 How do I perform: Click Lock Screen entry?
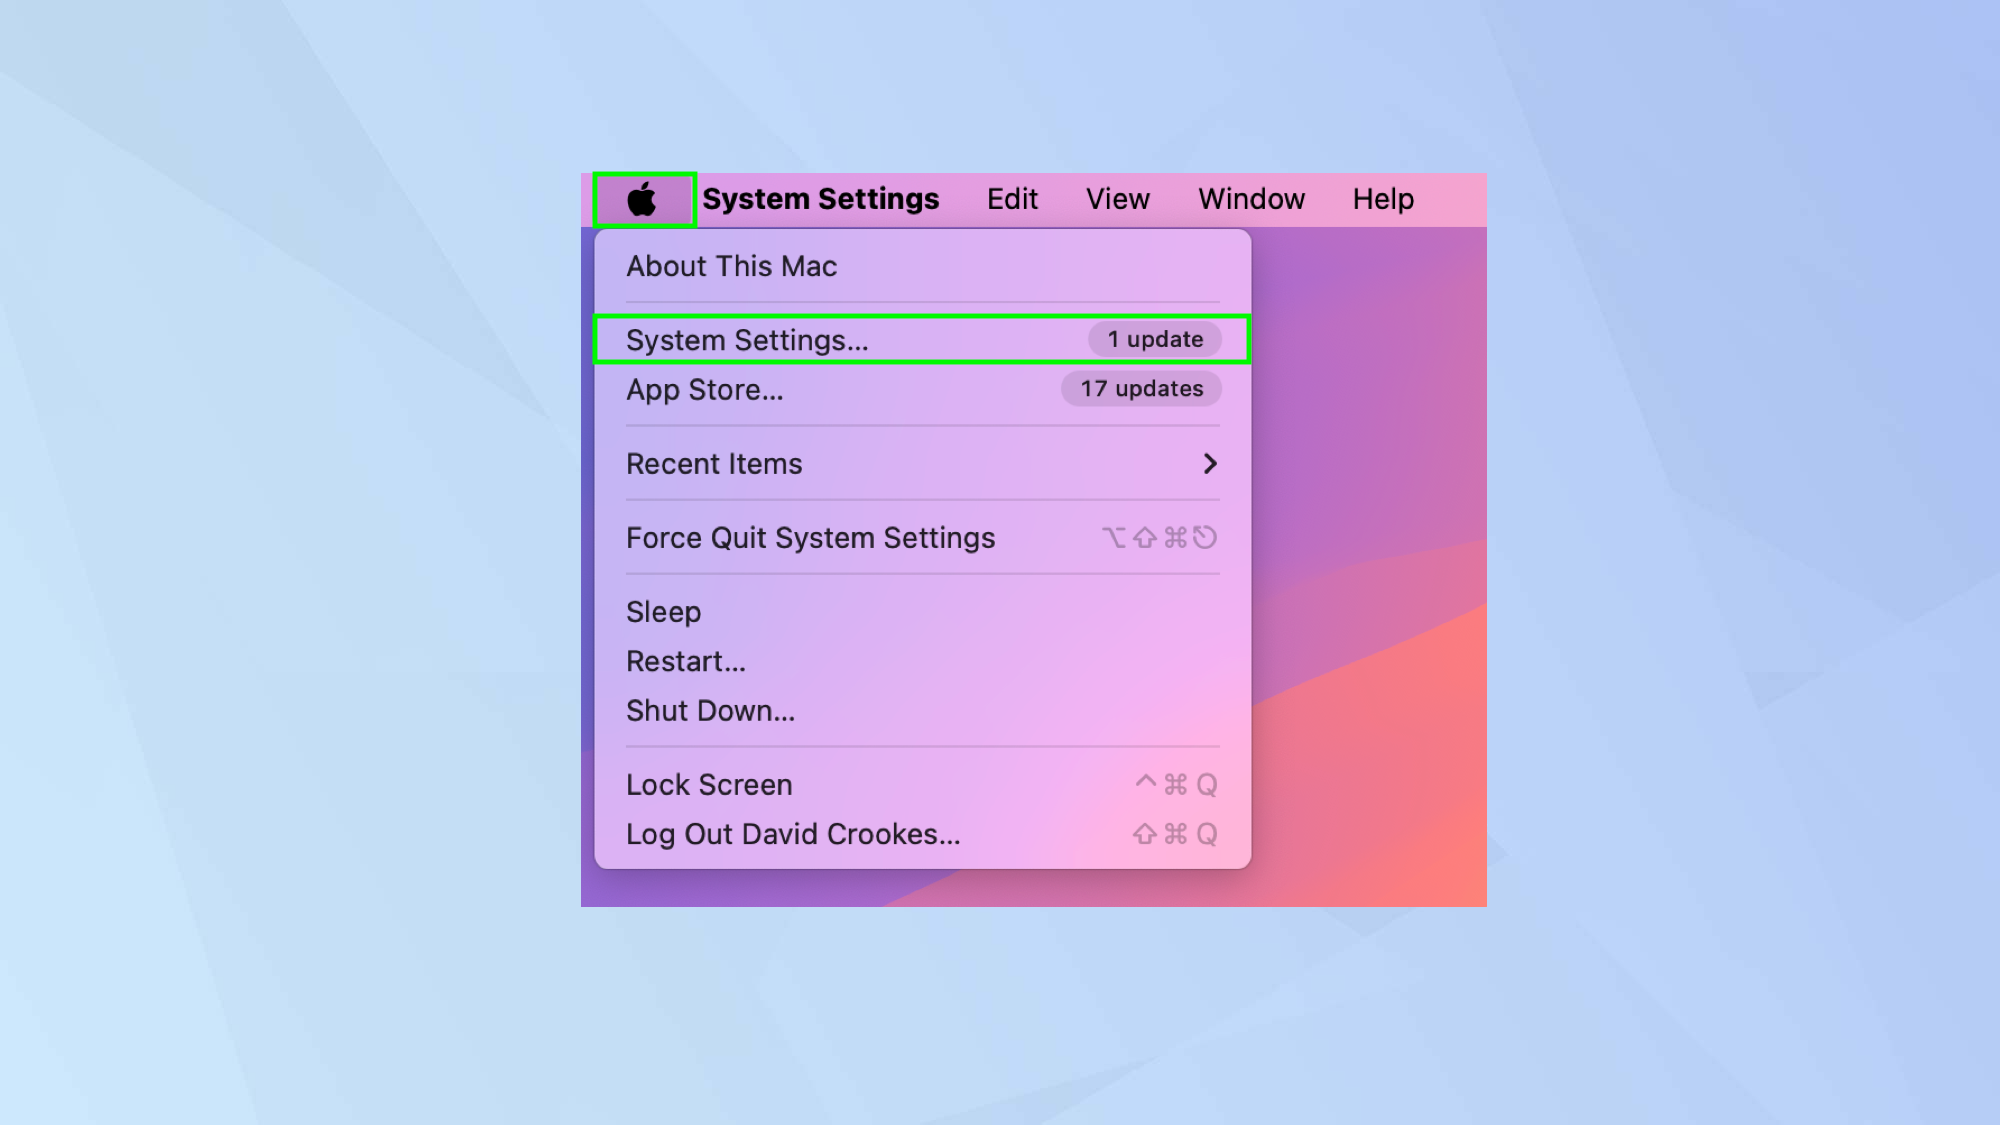click(709, 785)
